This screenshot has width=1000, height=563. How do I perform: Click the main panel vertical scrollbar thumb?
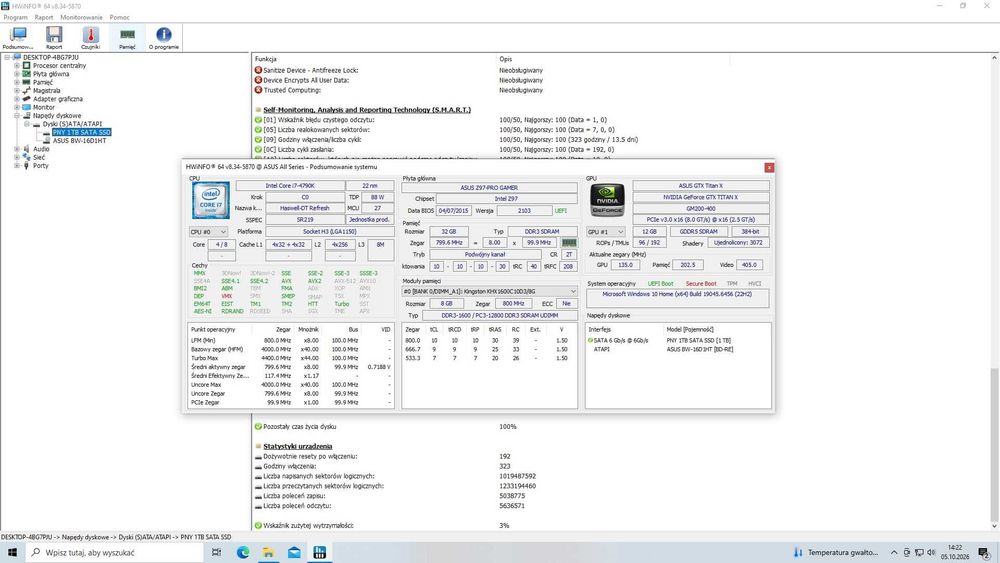click(994, 444)
